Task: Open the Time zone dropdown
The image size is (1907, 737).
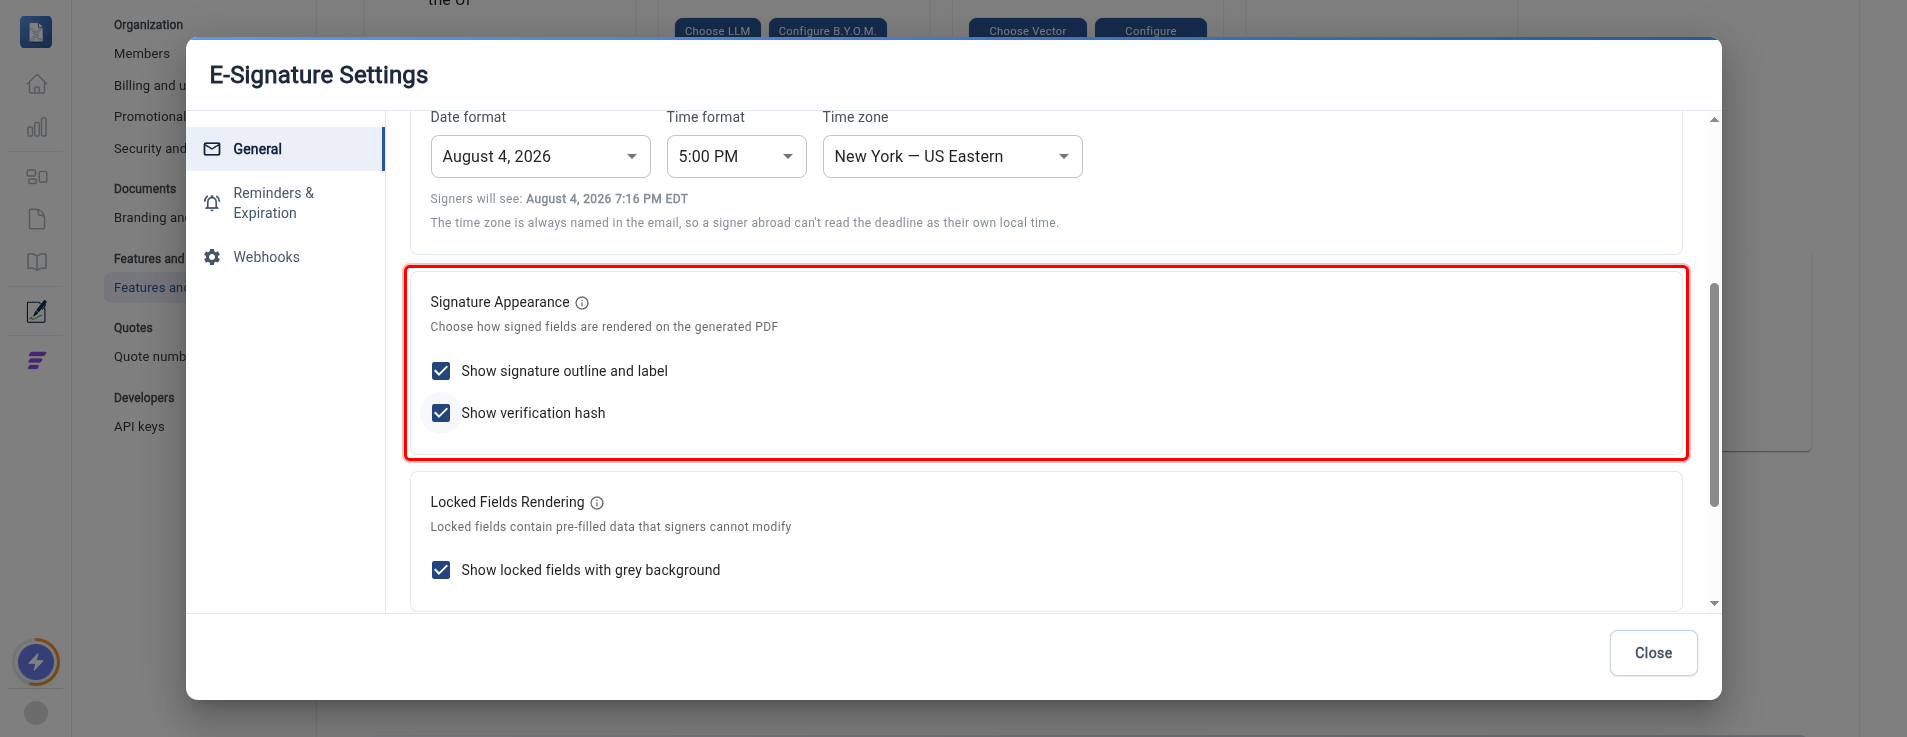Action: tap(952, 157)
